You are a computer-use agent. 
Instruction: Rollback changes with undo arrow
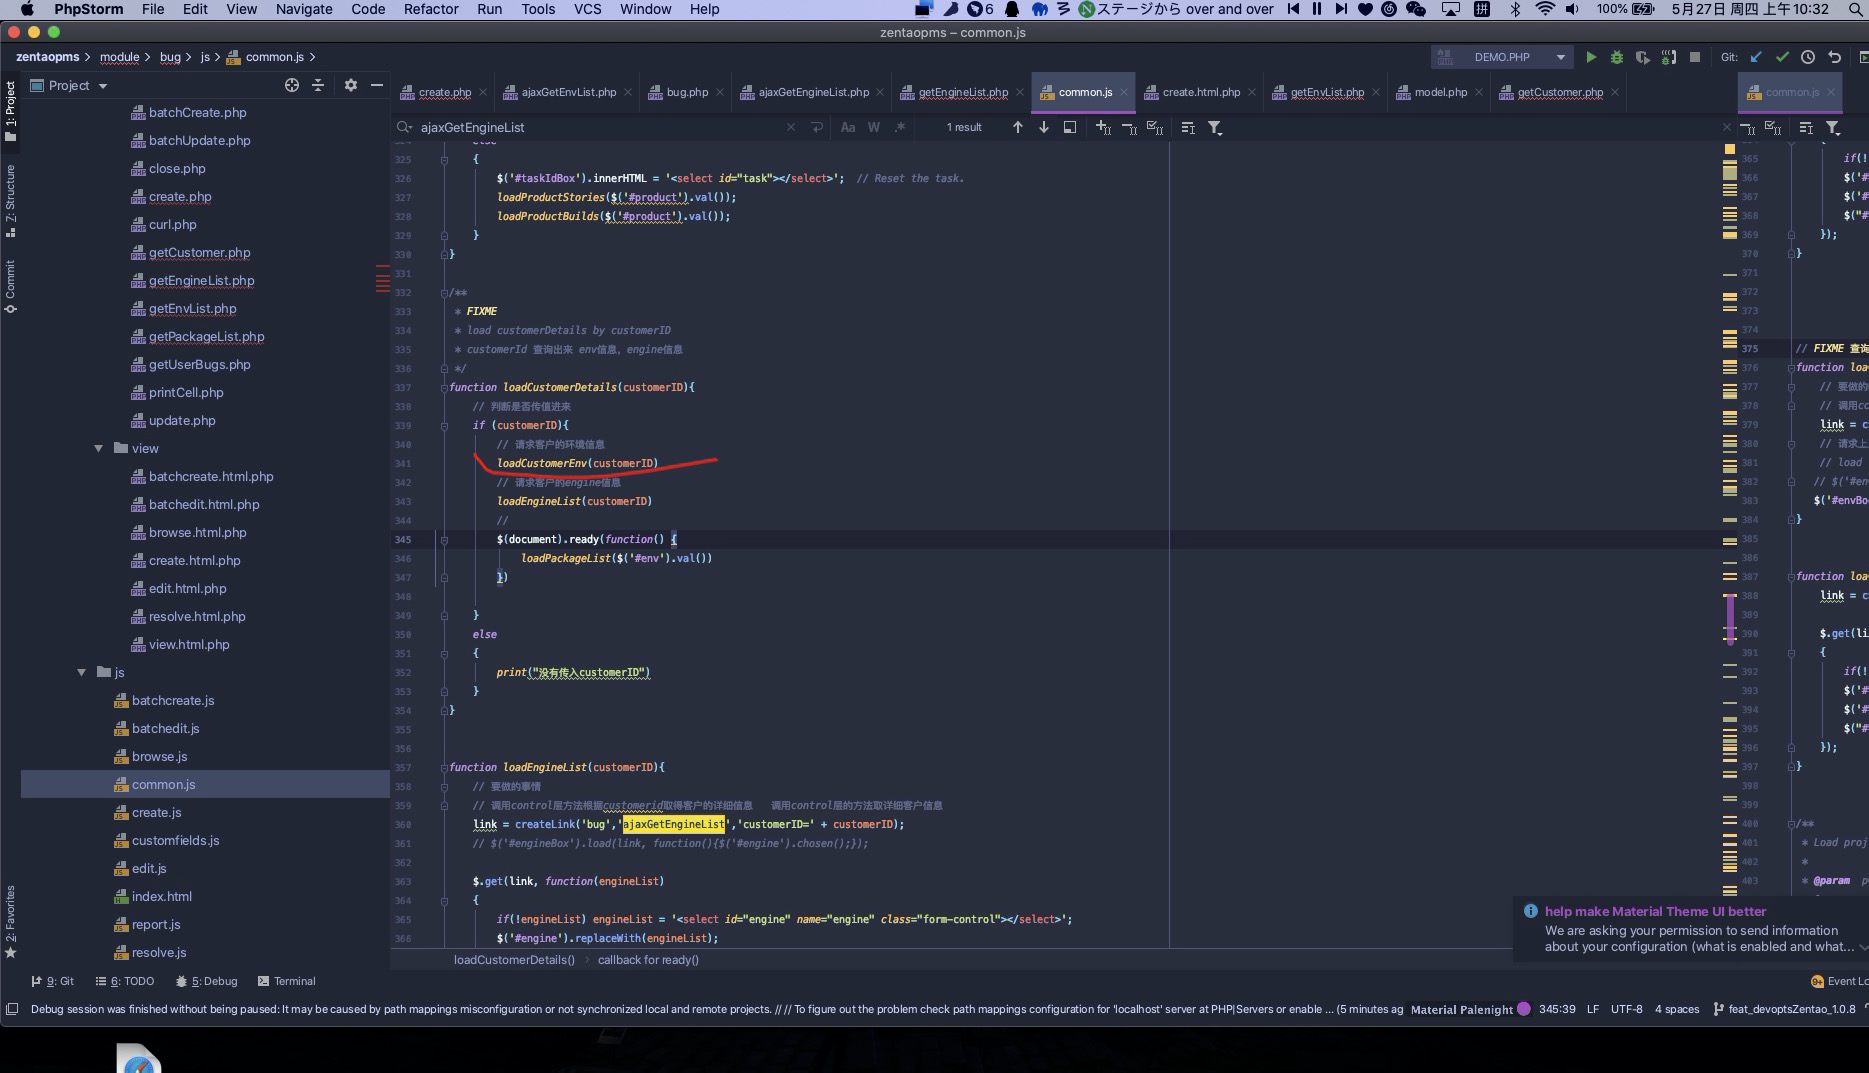tap(1834, 57)
